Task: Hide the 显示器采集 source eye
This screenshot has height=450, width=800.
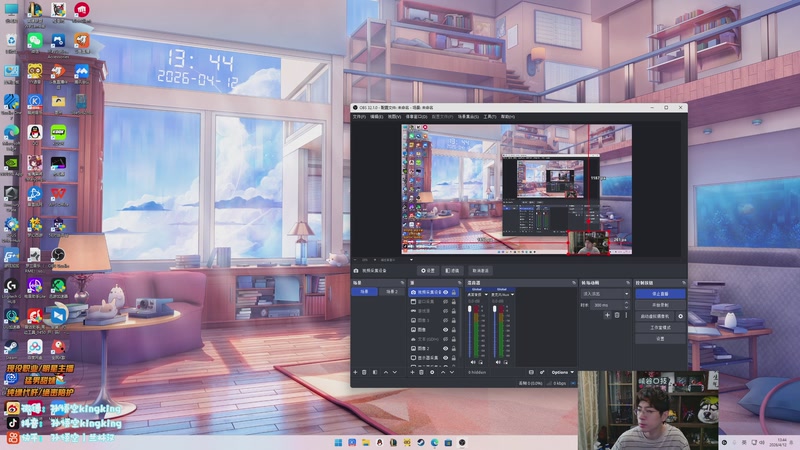Action: point(445,358)
